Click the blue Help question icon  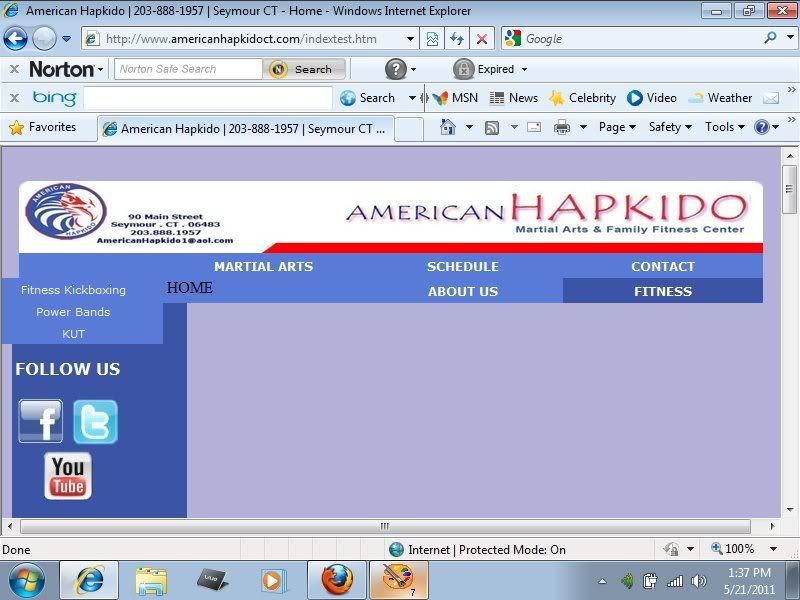(761, 127)
